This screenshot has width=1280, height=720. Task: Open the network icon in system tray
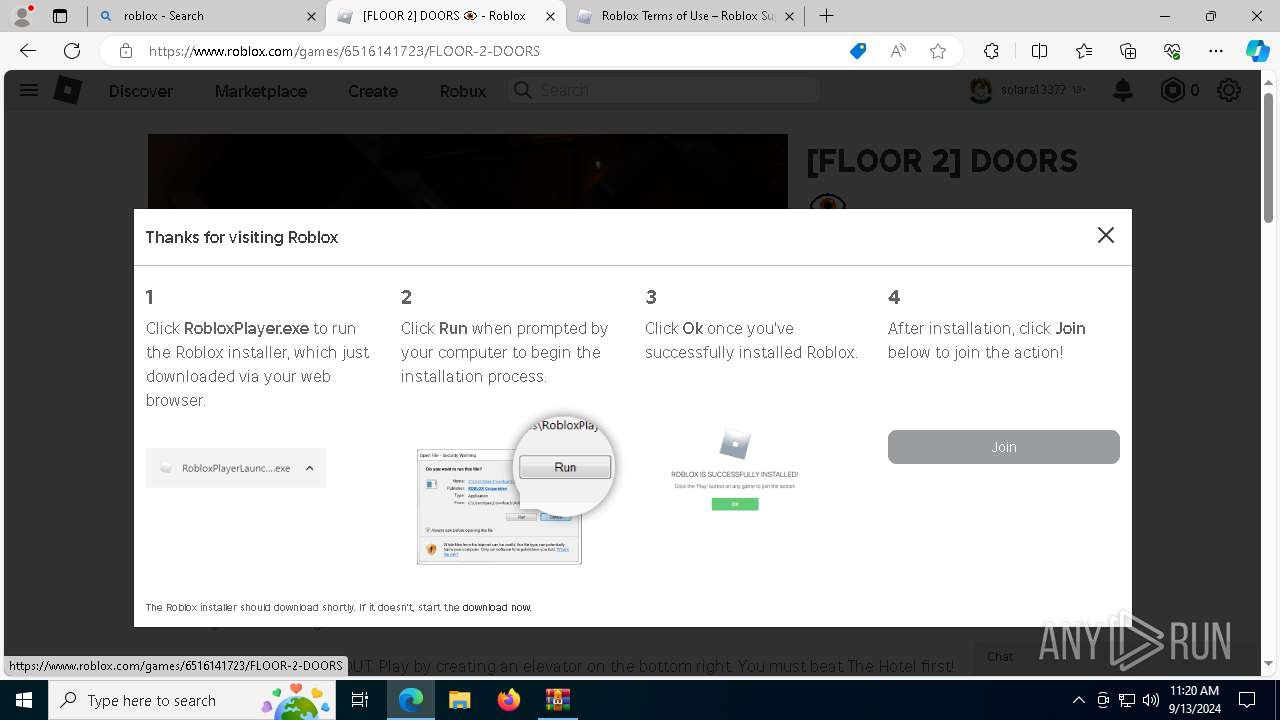click(1127, 700)
